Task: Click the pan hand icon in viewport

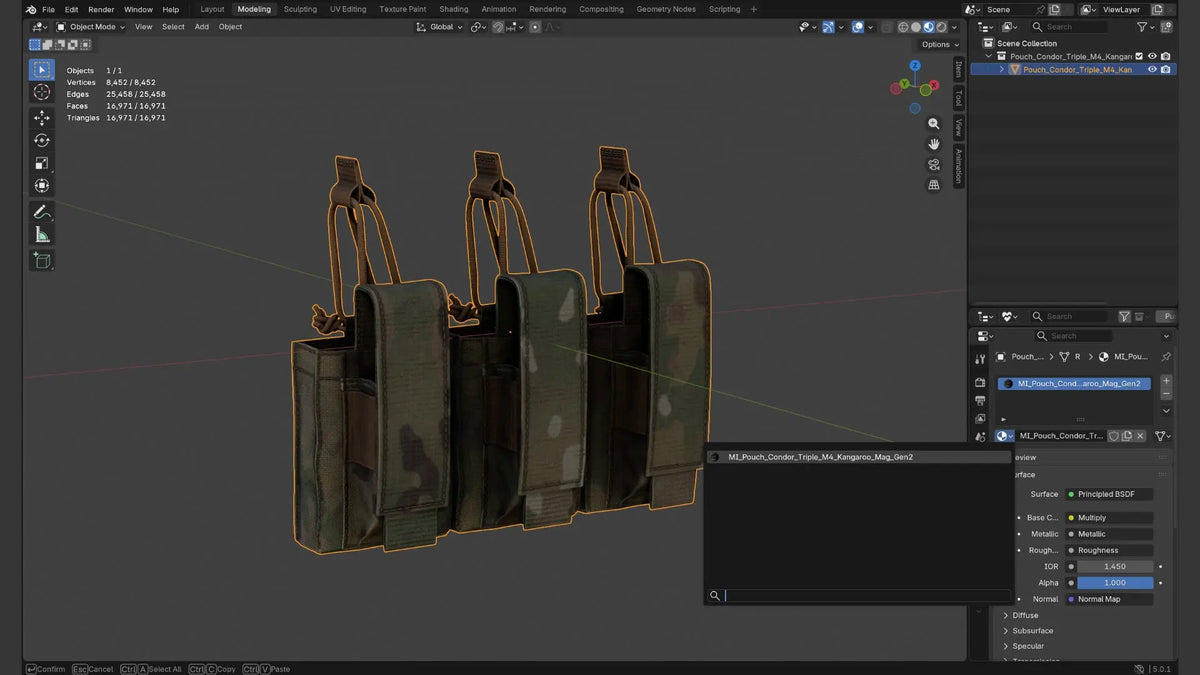Action: [x=934, y=144]
